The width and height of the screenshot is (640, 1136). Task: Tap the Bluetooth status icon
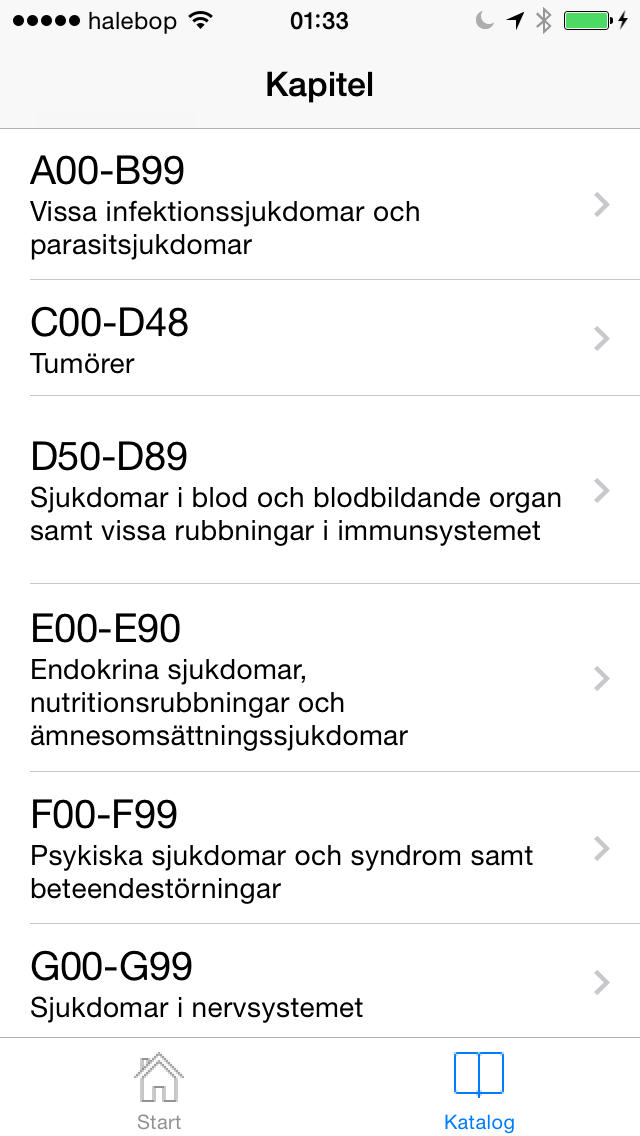tap(544, 21)
